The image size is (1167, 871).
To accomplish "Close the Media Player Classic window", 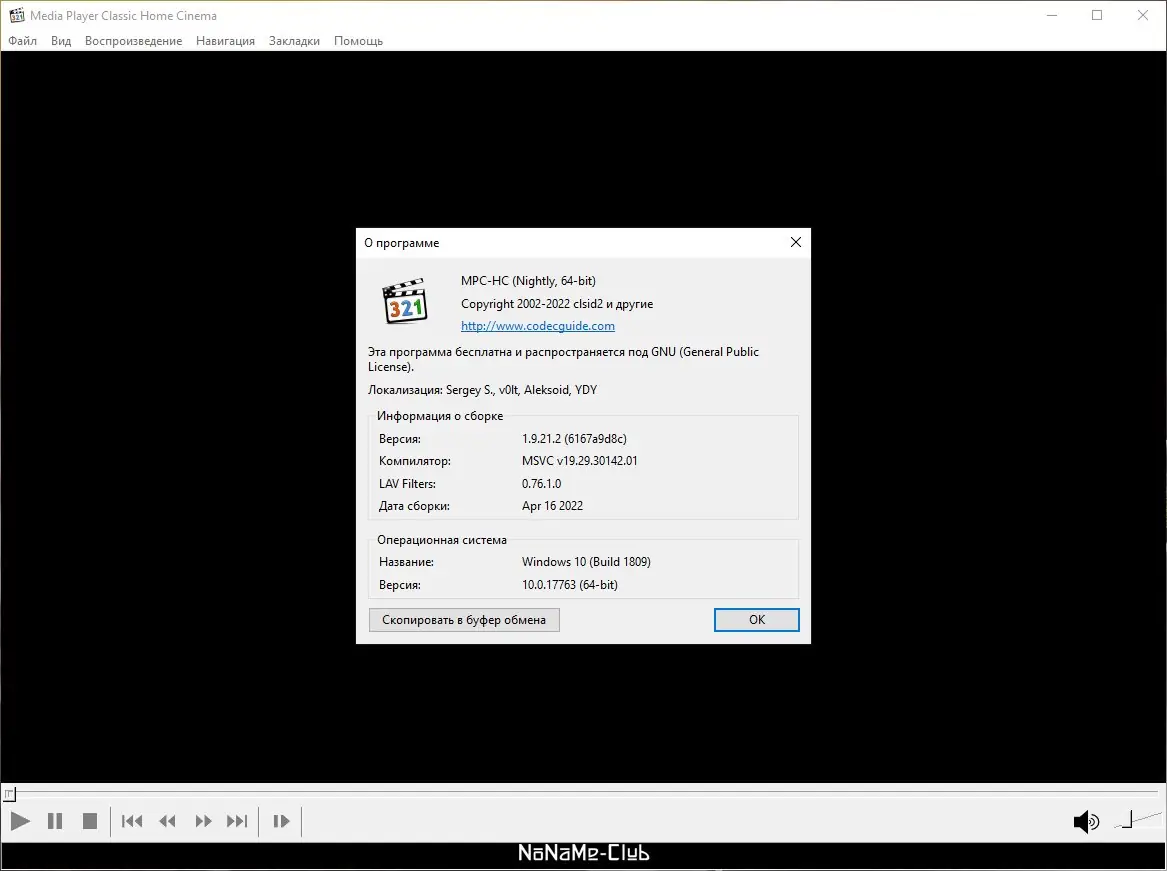I will [1143, 15].
